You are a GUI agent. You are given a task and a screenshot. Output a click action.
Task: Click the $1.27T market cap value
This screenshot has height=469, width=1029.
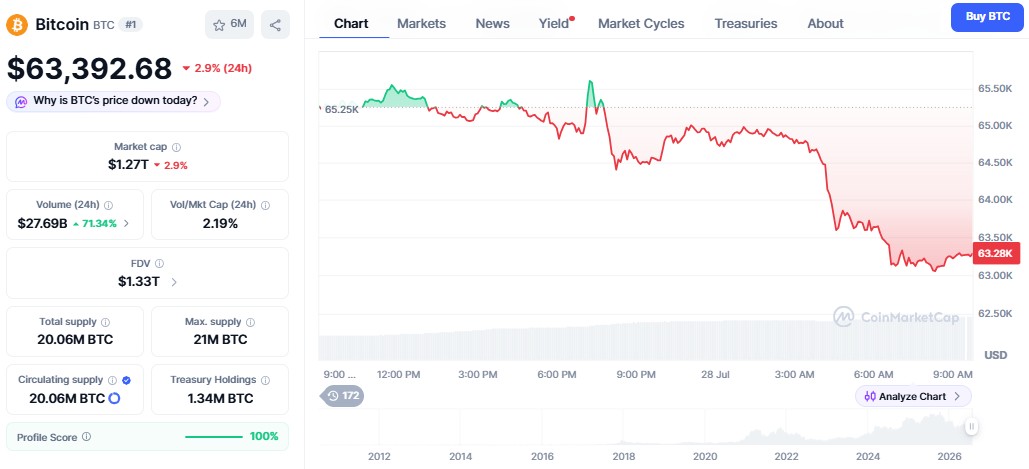[128, 165]
